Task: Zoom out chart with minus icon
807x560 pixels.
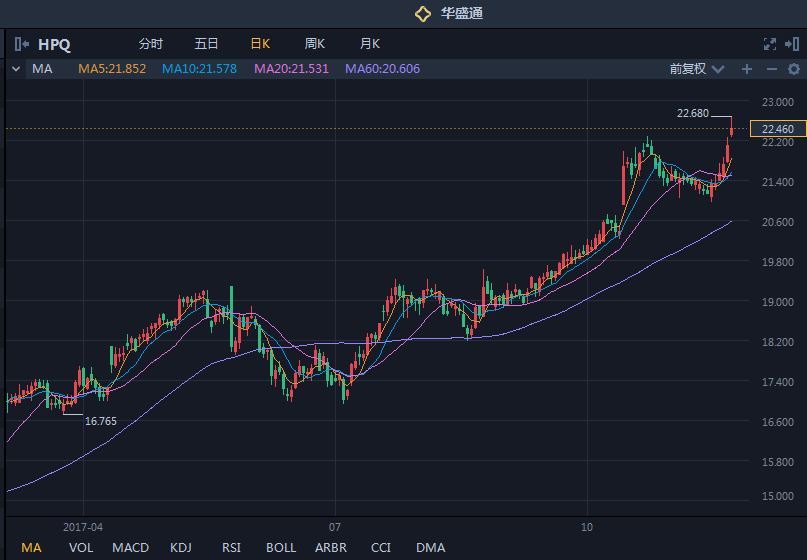Action: click(771, 69)
